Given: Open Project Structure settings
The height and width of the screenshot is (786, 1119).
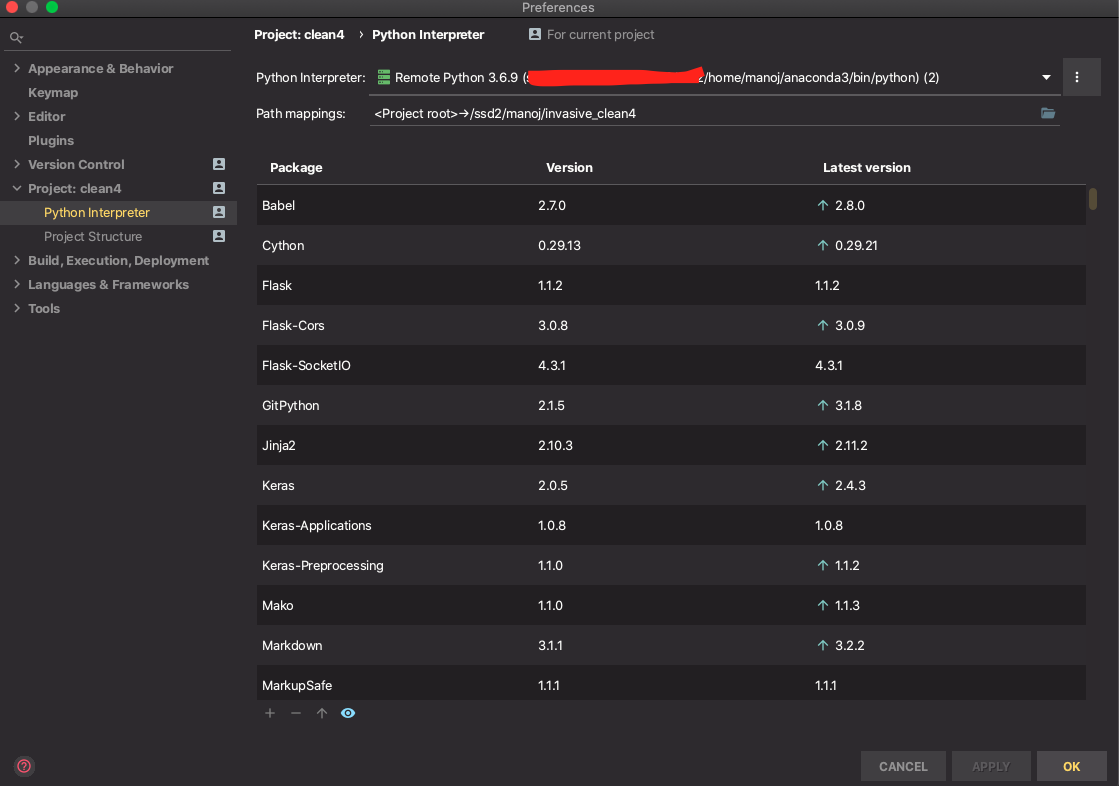Looking at the screenshot, I should tap(93, 236).
